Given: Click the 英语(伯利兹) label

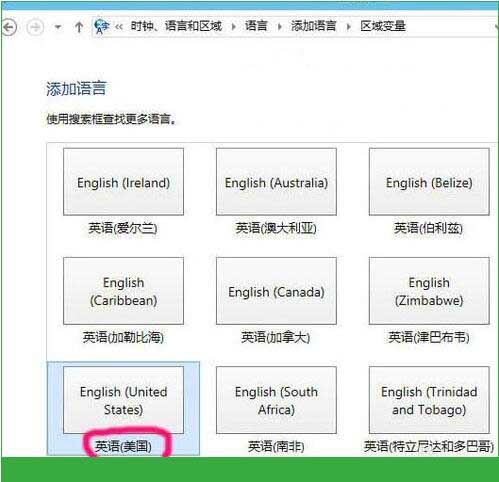Looking at the screenshot, I should 429,228.
